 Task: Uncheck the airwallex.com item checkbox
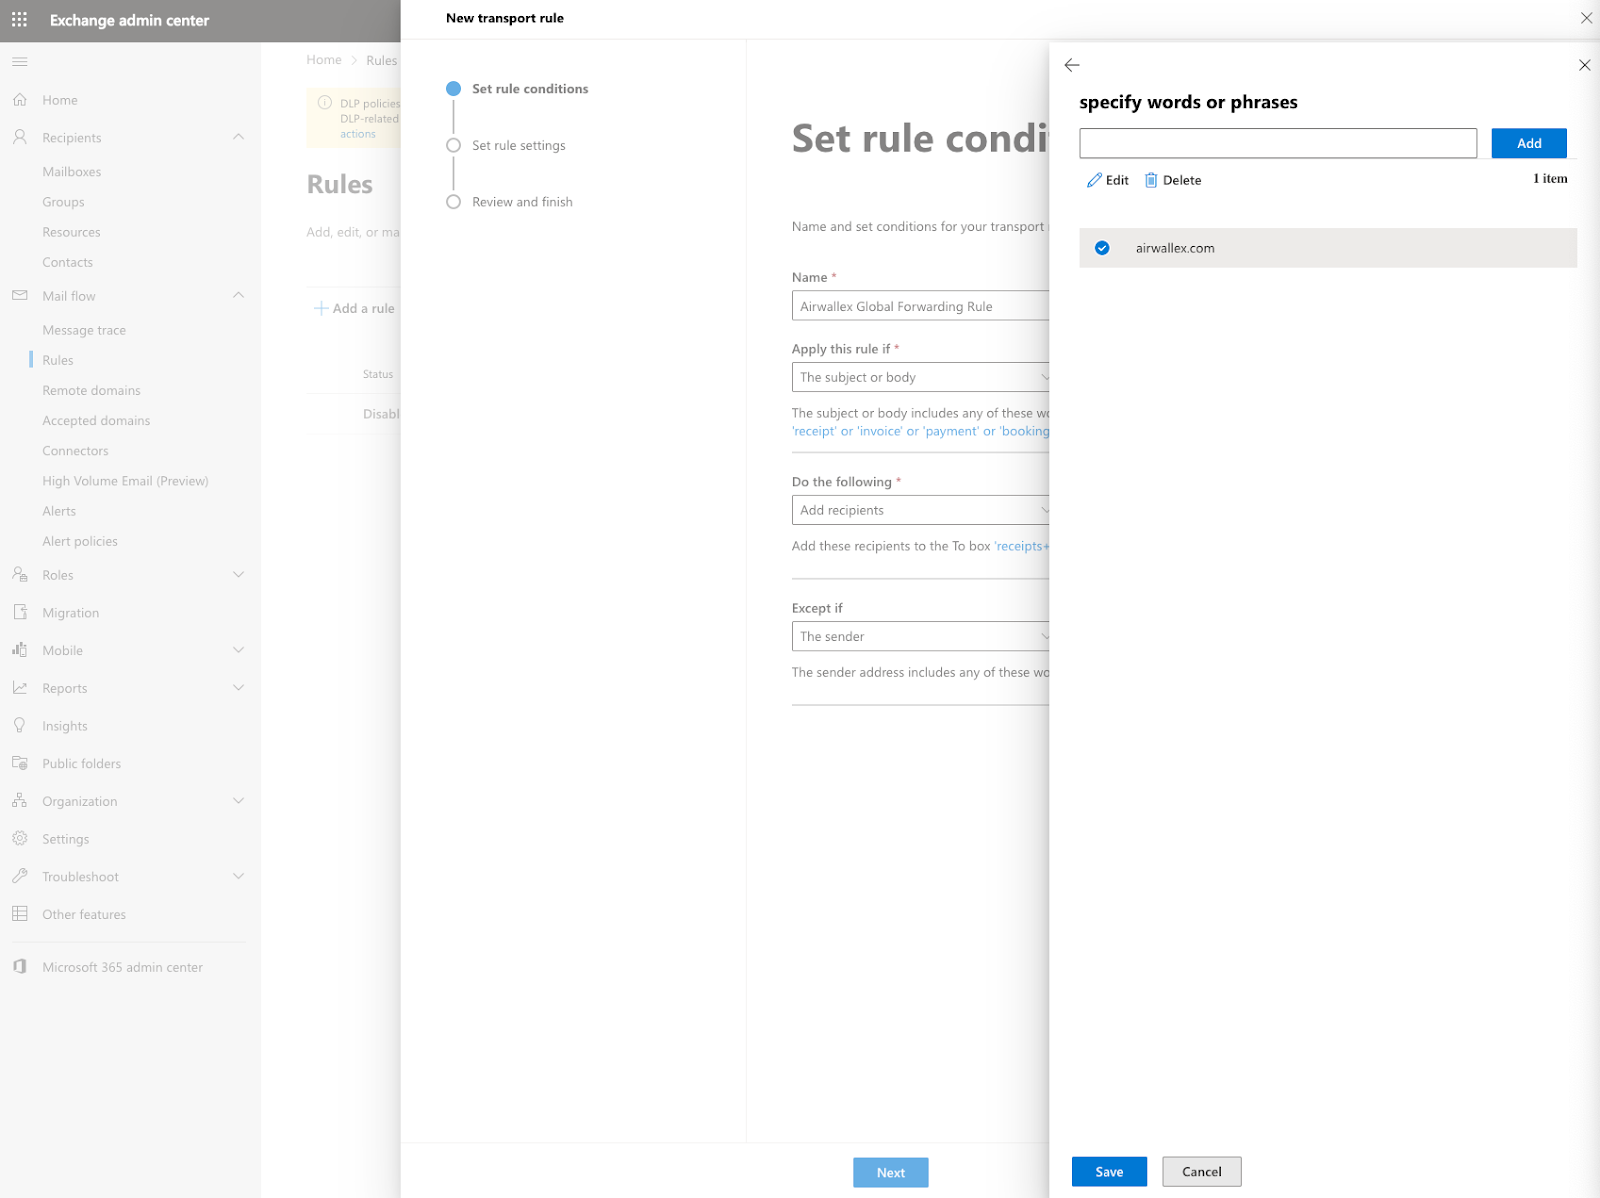point(1102,248)
